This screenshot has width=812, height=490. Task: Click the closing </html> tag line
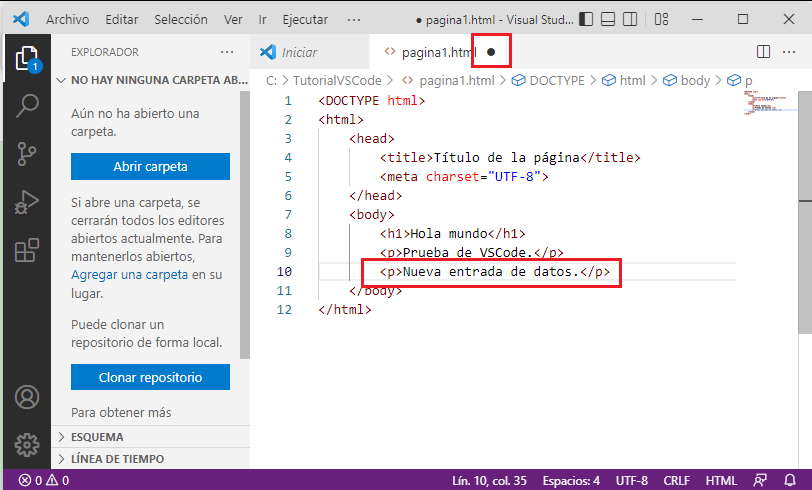(x=345, y=310)
